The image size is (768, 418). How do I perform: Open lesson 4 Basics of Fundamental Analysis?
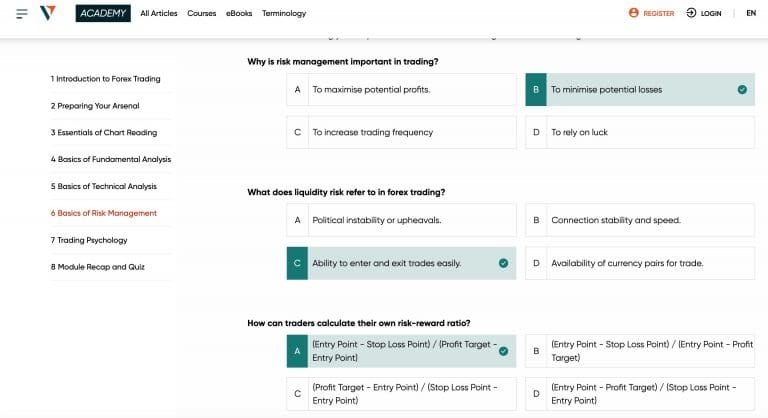111,159
